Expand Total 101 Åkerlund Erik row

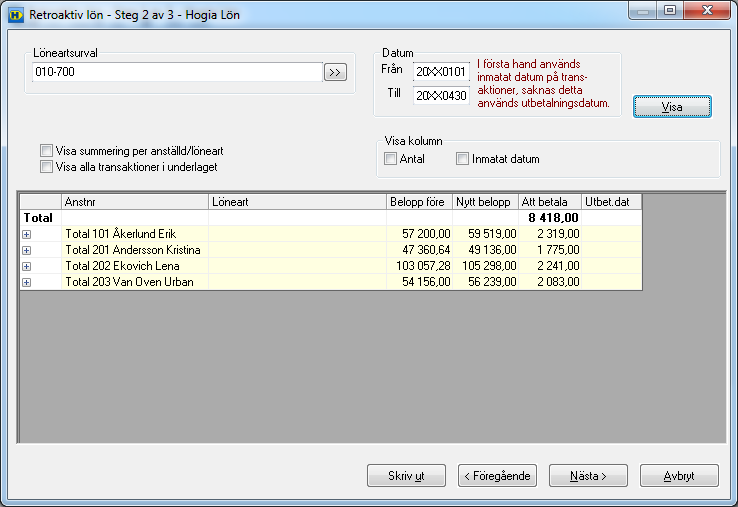[x=26, y=234]
